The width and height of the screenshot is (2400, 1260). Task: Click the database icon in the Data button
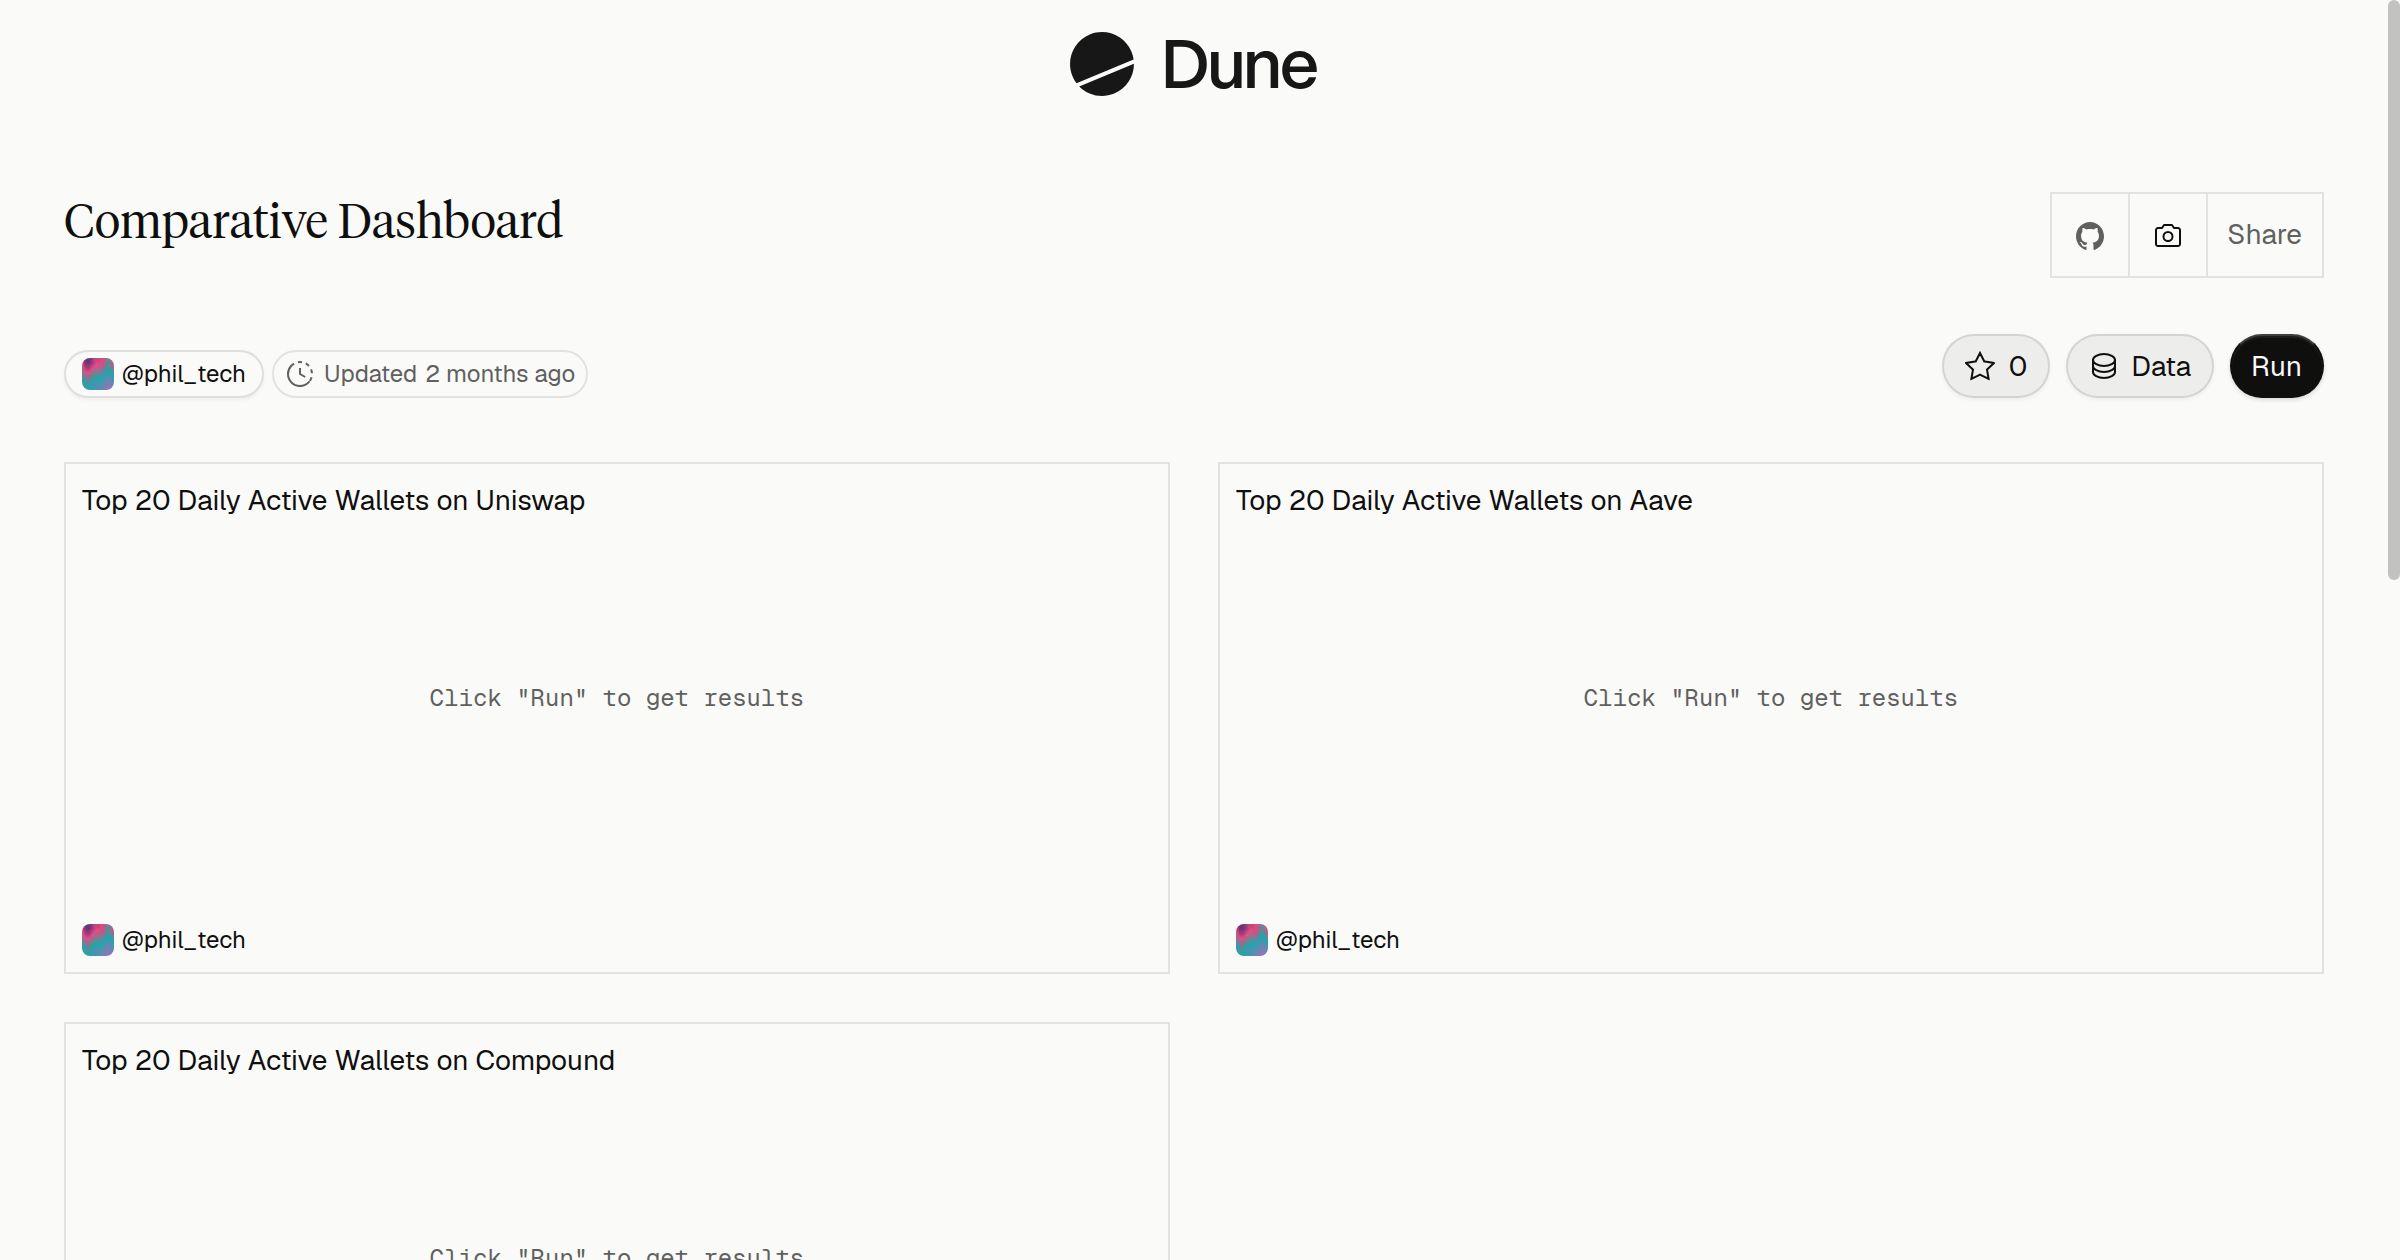point(2104,366)
